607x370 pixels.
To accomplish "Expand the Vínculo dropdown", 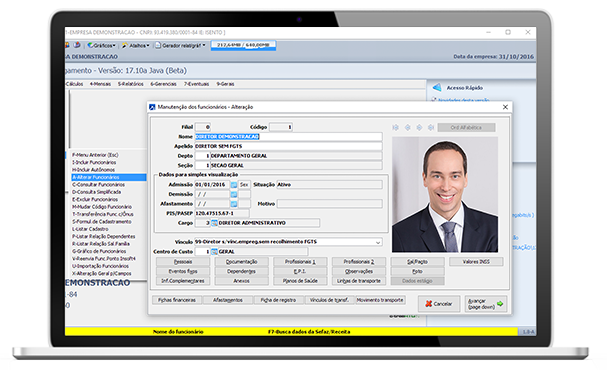I will (x=378, y=242).
